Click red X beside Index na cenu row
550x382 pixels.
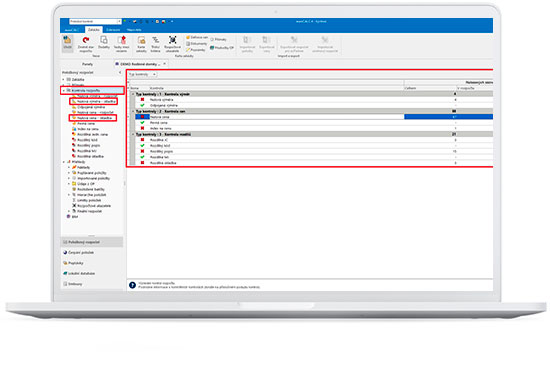[x=142, y=128]
